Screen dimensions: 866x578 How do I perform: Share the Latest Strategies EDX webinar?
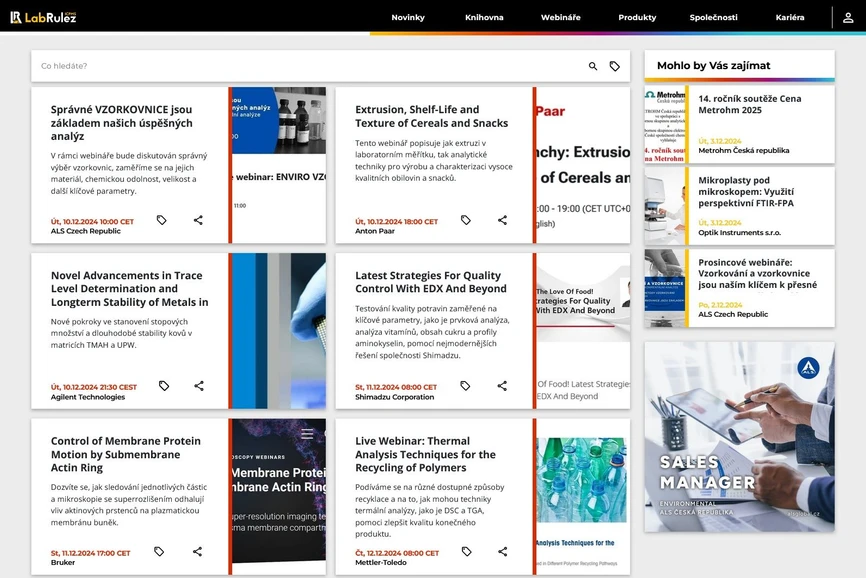502,386
